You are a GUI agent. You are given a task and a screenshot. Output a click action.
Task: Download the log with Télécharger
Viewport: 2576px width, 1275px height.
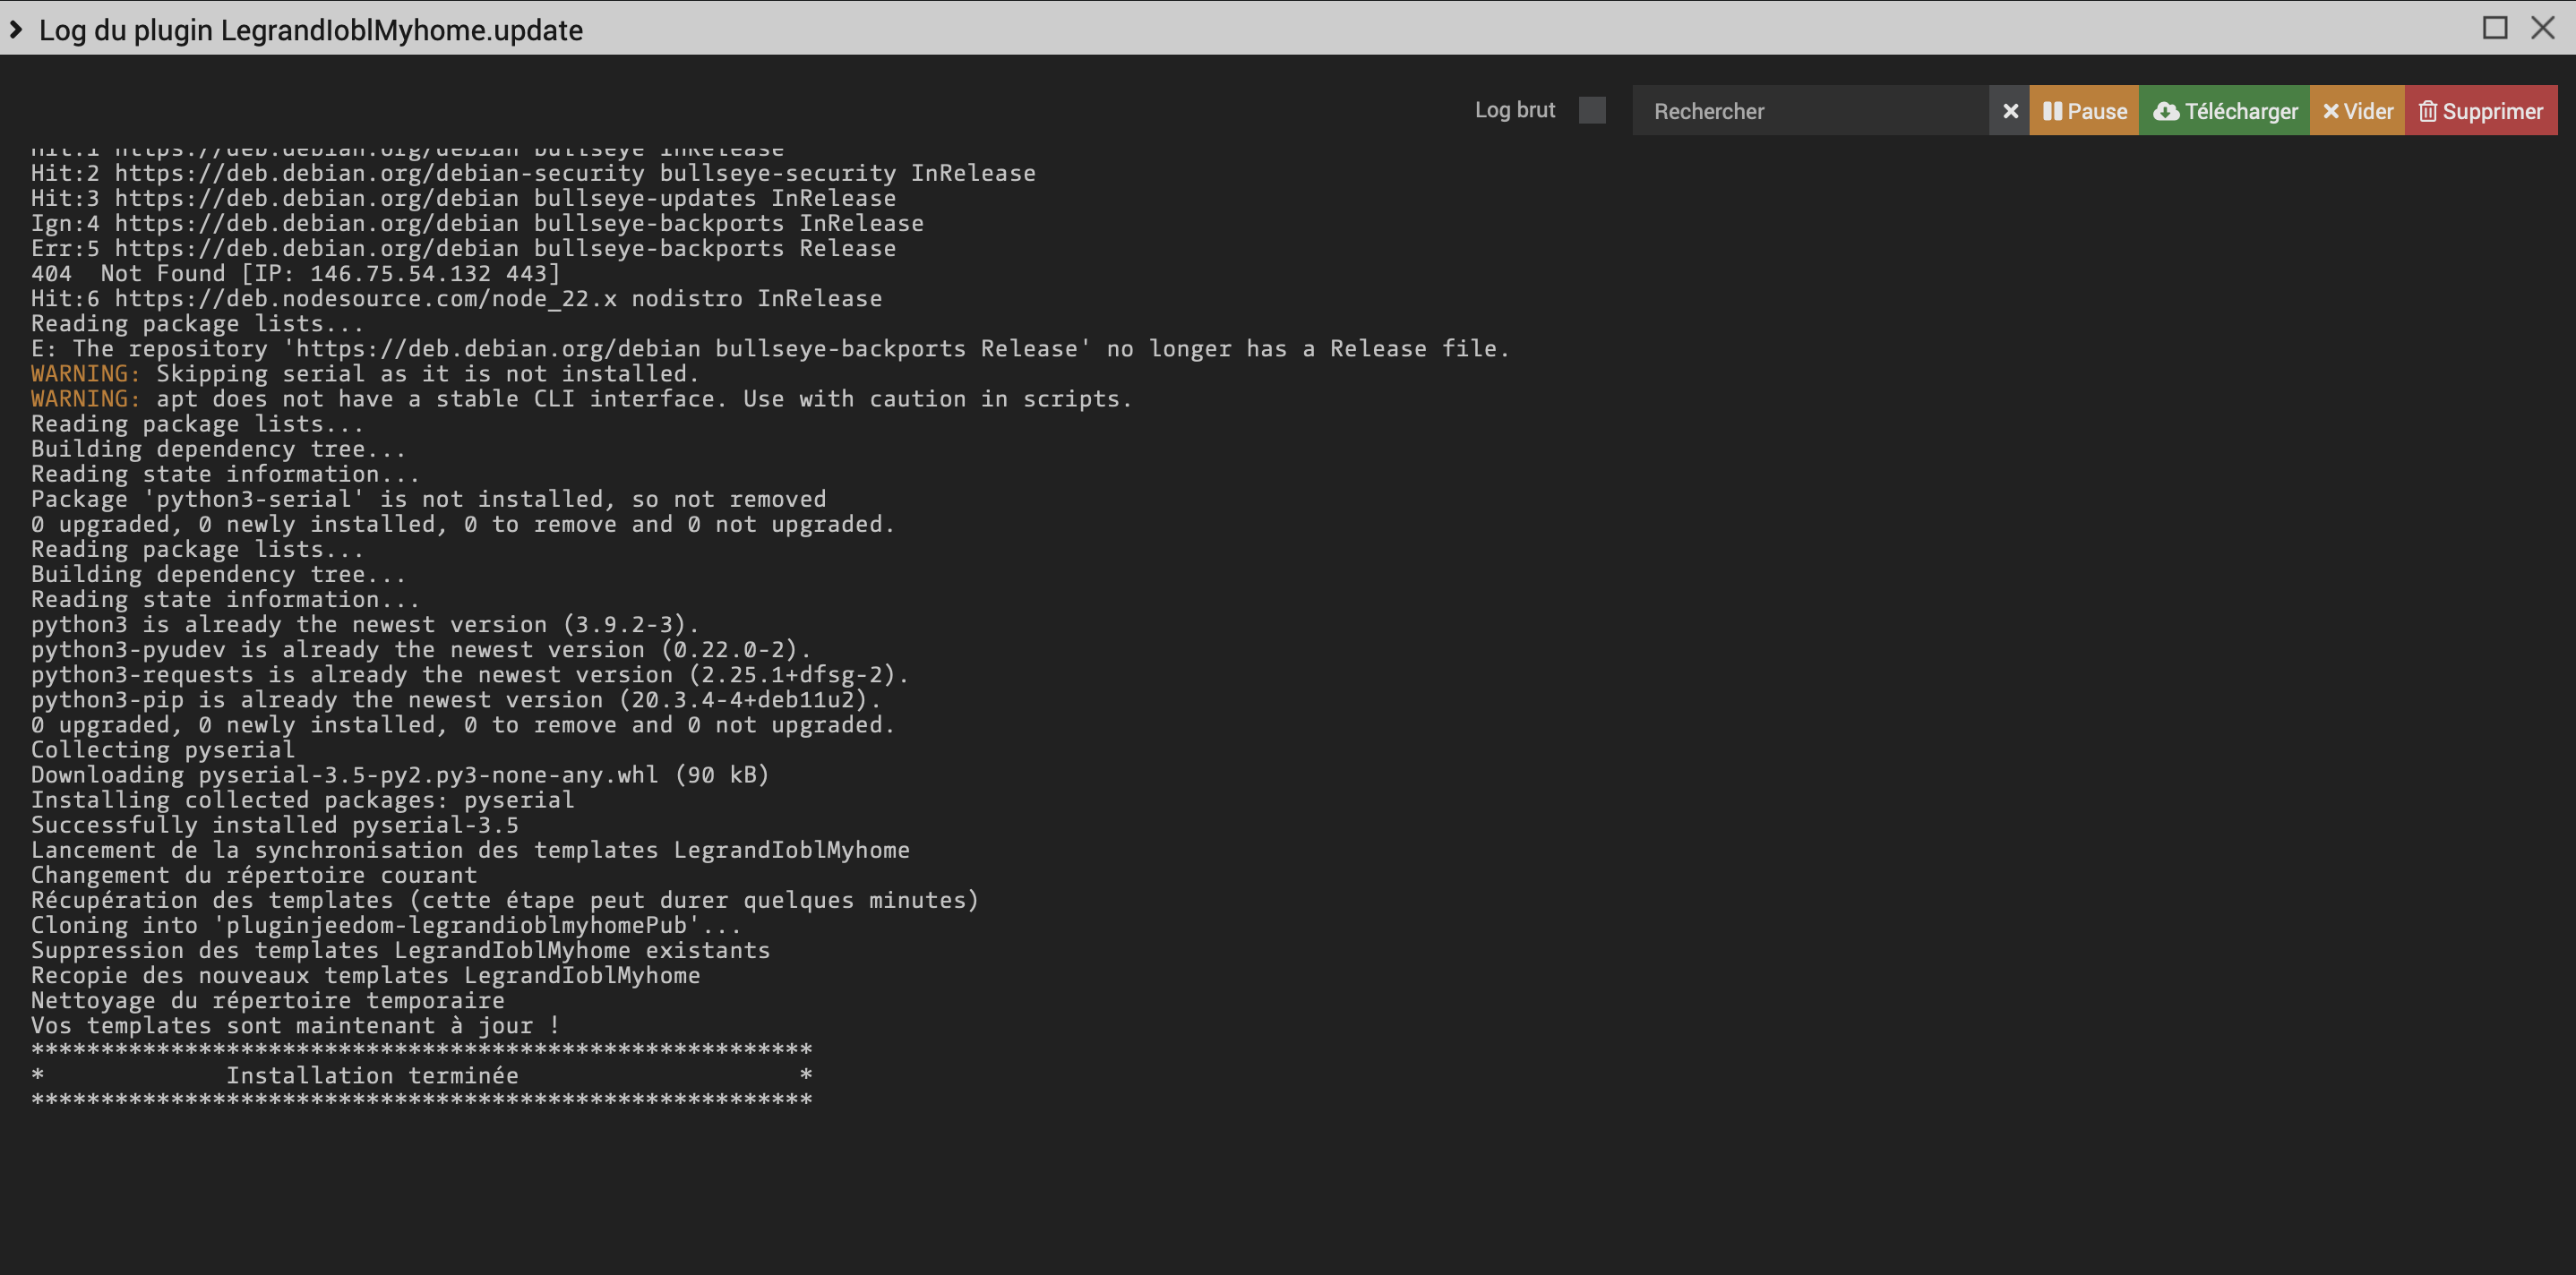2224,111
